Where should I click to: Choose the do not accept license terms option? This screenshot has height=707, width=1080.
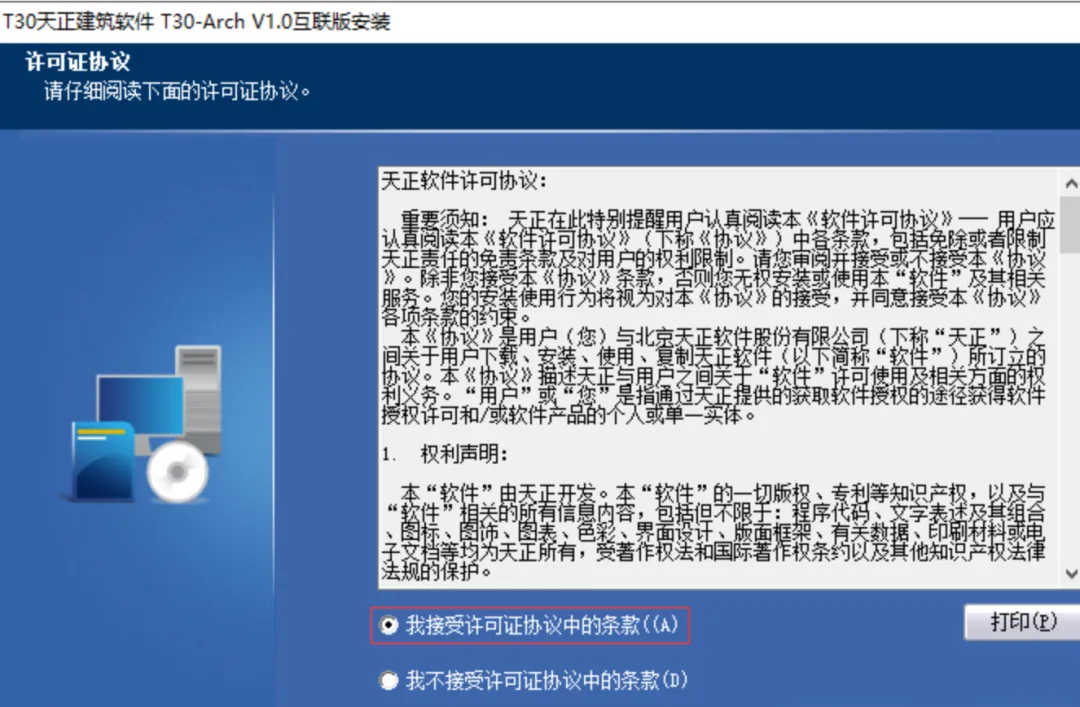click(389, 681)
